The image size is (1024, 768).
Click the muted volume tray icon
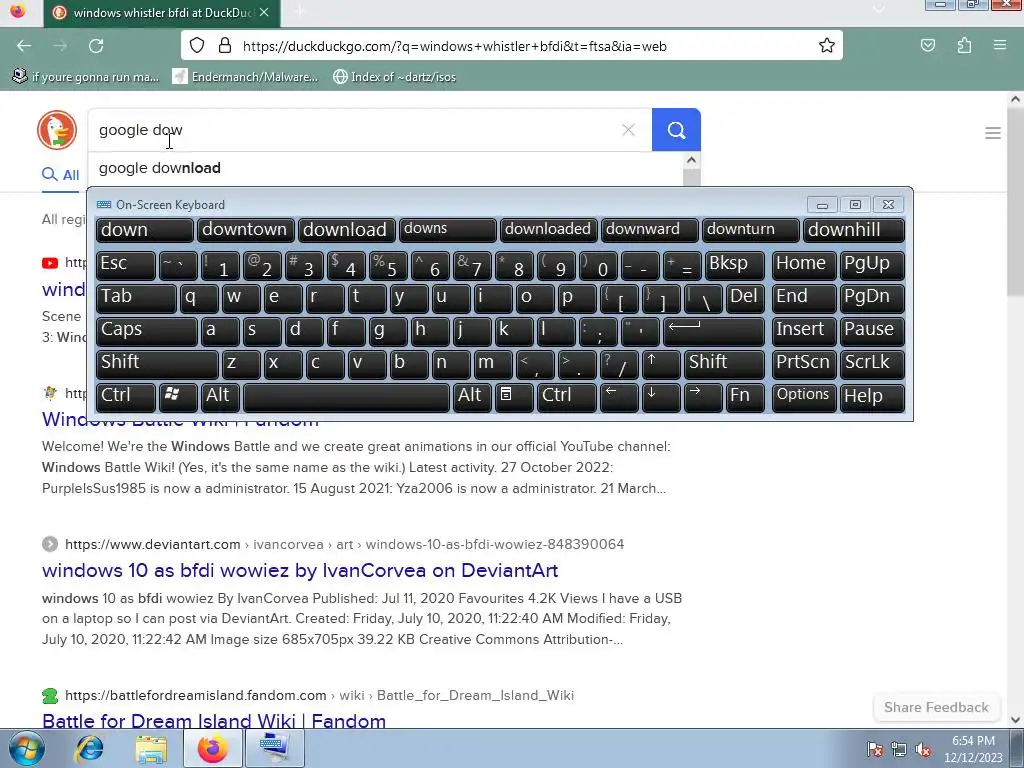click(x=923, y=749)
